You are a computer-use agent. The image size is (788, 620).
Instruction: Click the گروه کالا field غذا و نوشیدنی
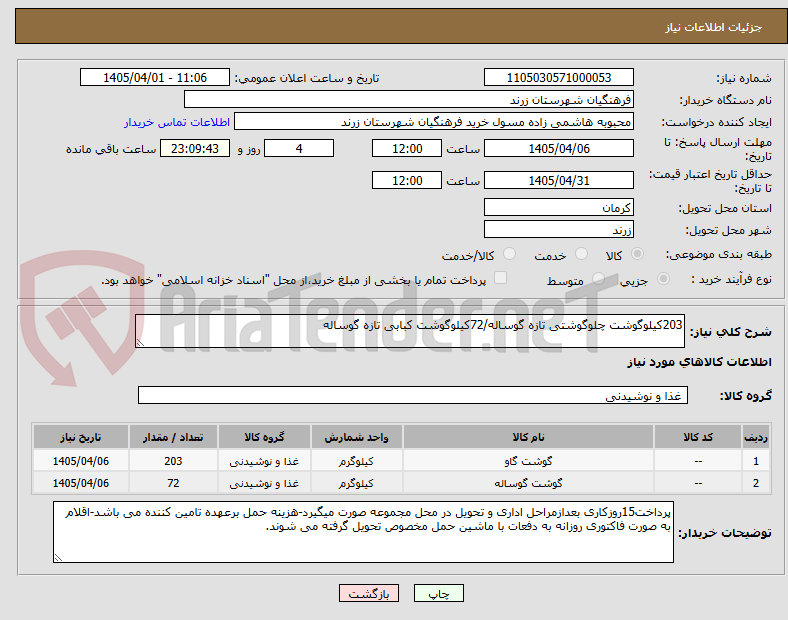(413, 395)
